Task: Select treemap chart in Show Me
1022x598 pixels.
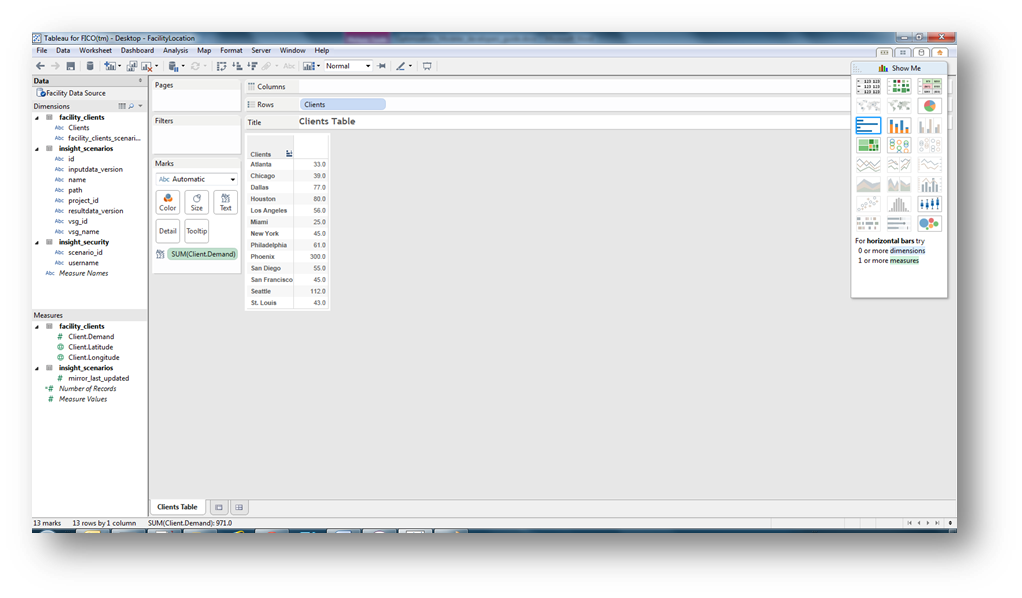Action: (x=868, y=145)
